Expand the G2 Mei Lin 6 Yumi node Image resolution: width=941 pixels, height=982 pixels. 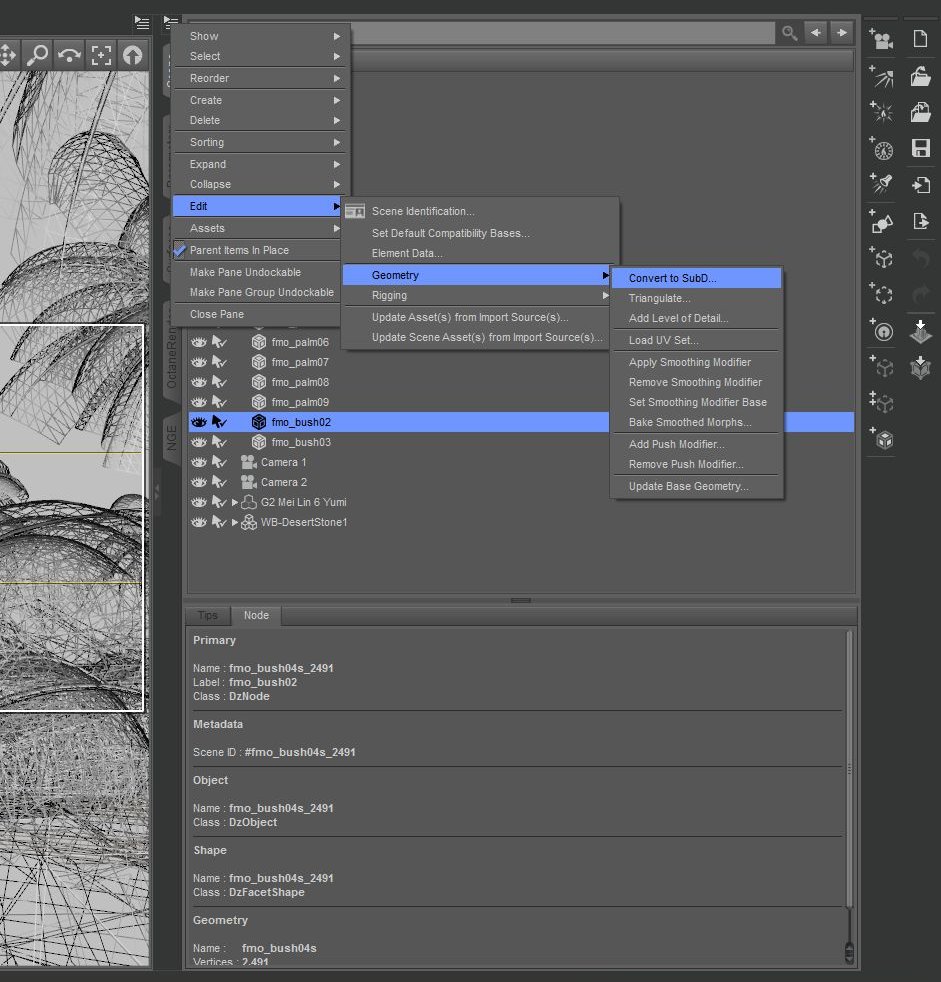236,502
